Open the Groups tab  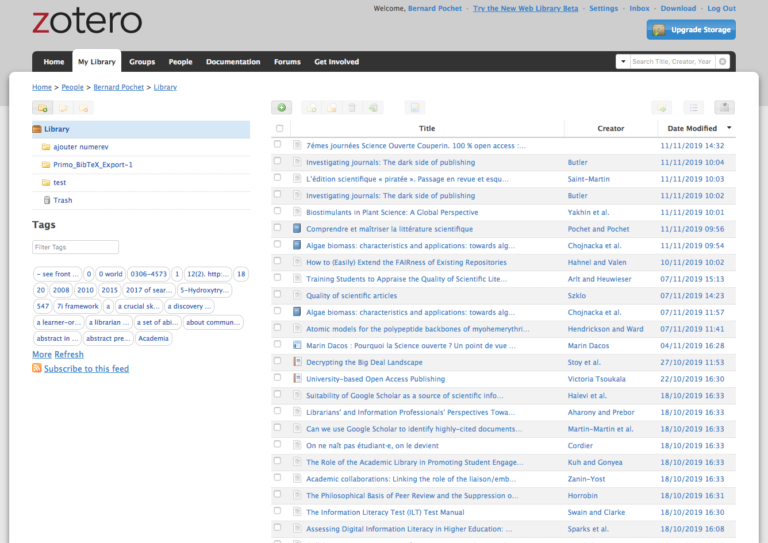142,62
